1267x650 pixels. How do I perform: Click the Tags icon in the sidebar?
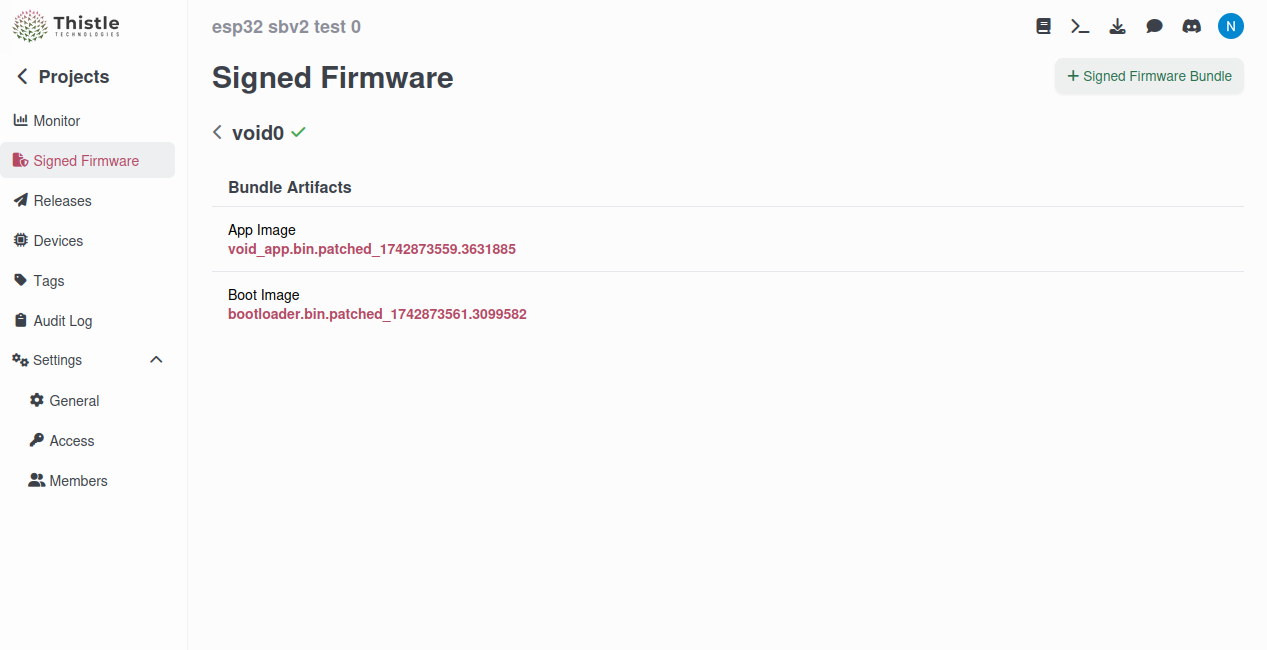coord(21,280)
